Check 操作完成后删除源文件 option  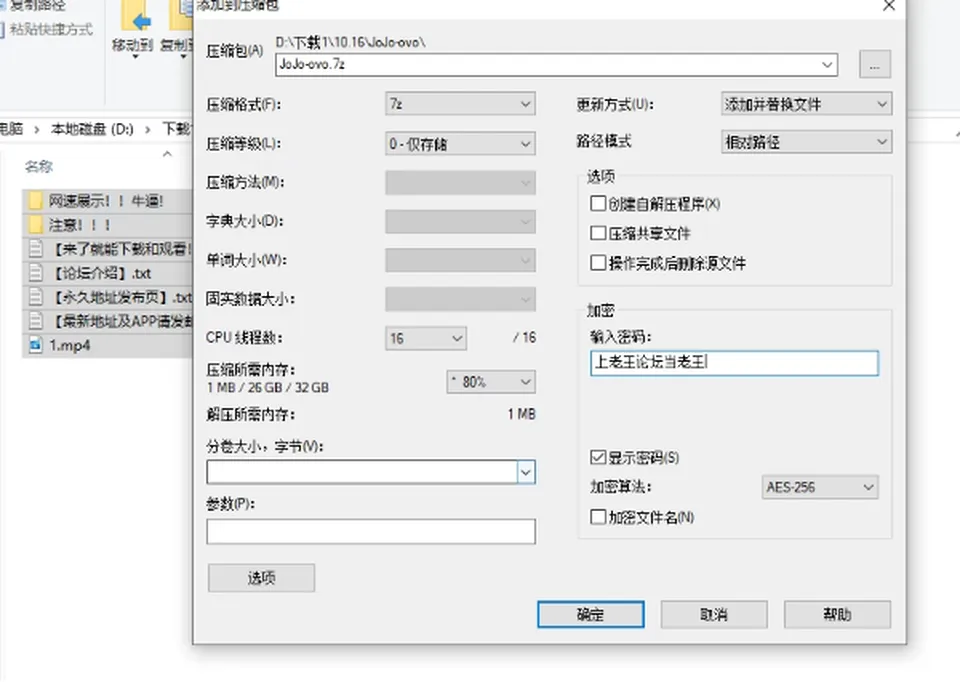(598, 263)
